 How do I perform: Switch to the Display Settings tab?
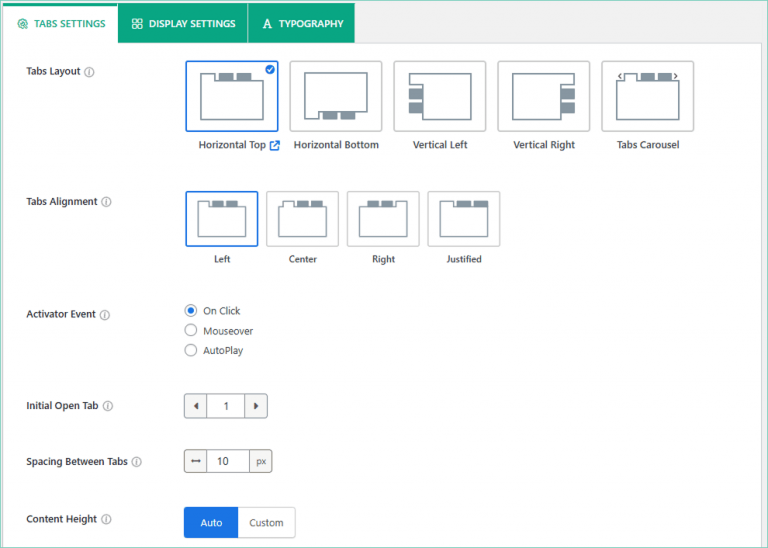[183, 24]
